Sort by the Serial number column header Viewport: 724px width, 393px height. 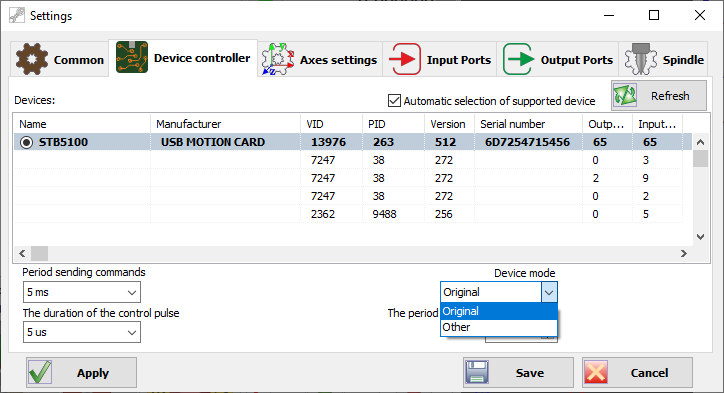pos(529,124)
